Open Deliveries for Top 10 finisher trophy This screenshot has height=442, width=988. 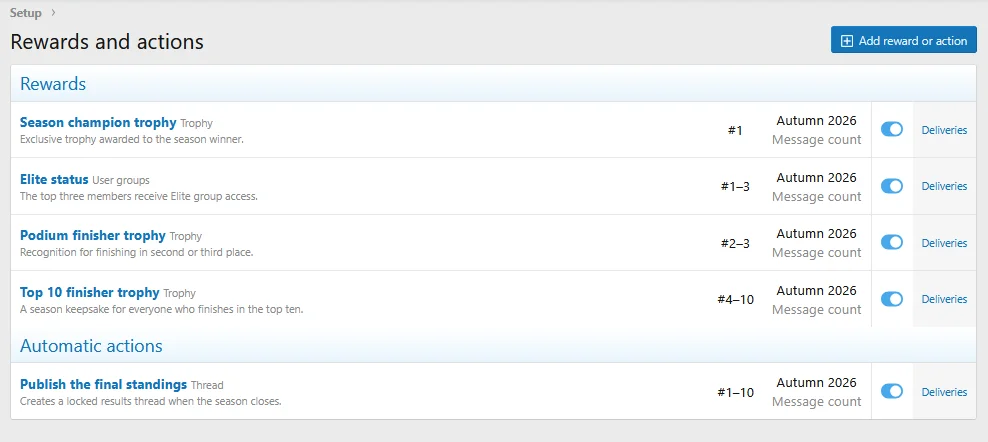(944, 299)
